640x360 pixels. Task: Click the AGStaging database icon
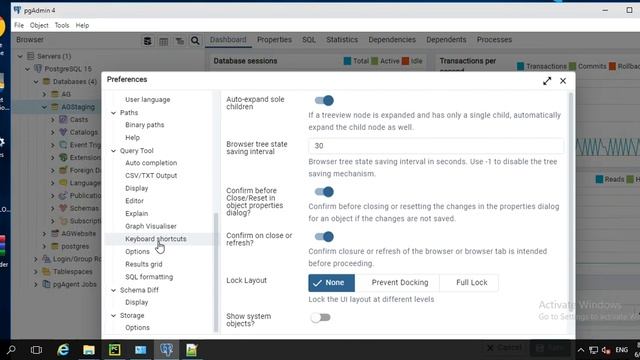pyautogui.click(x=55, y=107)
